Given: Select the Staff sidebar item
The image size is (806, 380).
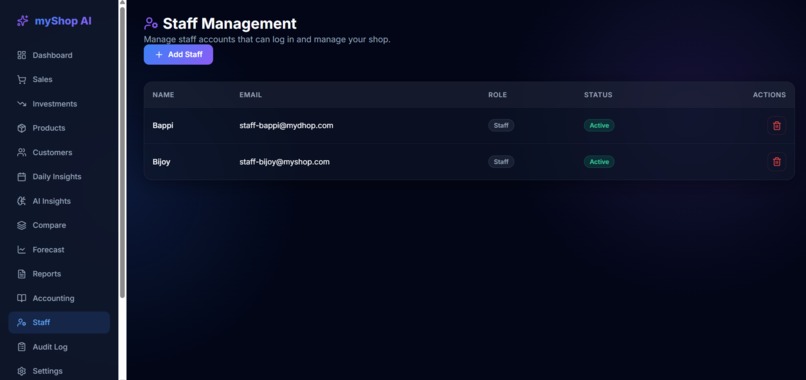Looking at the screenshot, I should coord(59,322).
